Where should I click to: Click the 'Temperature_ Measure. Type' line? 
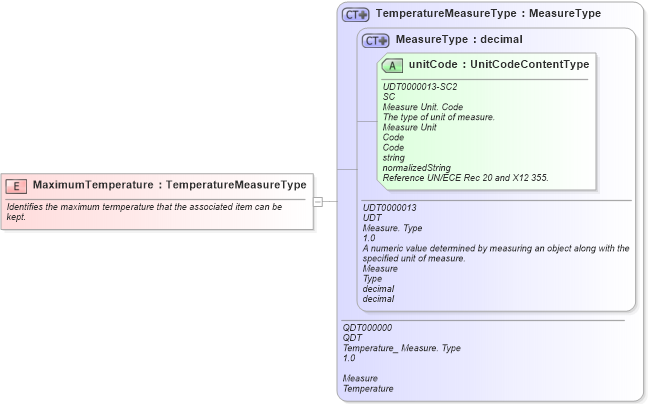[402, 348]
